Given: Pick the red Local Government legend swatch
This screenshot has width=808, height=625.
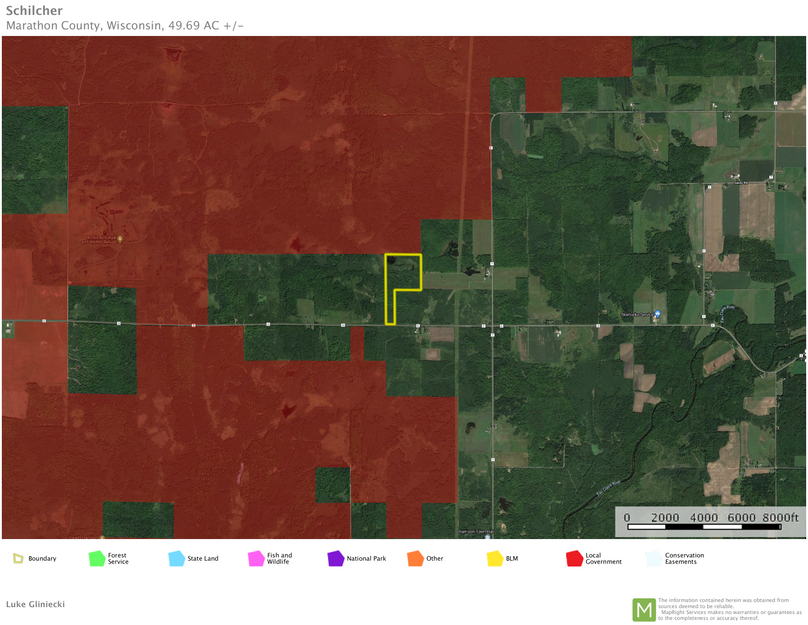Looking at the screenshot, I should click(574, 558).
